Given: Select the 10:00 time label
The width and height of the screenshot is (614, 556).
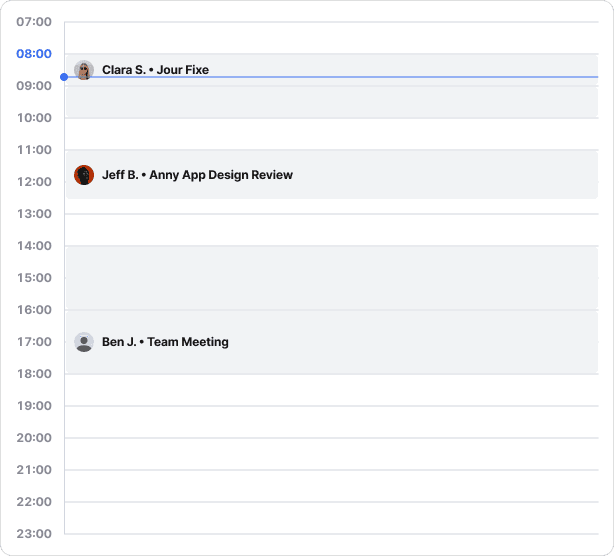Looking at the screenshot, I should click(x=34, y=118).
